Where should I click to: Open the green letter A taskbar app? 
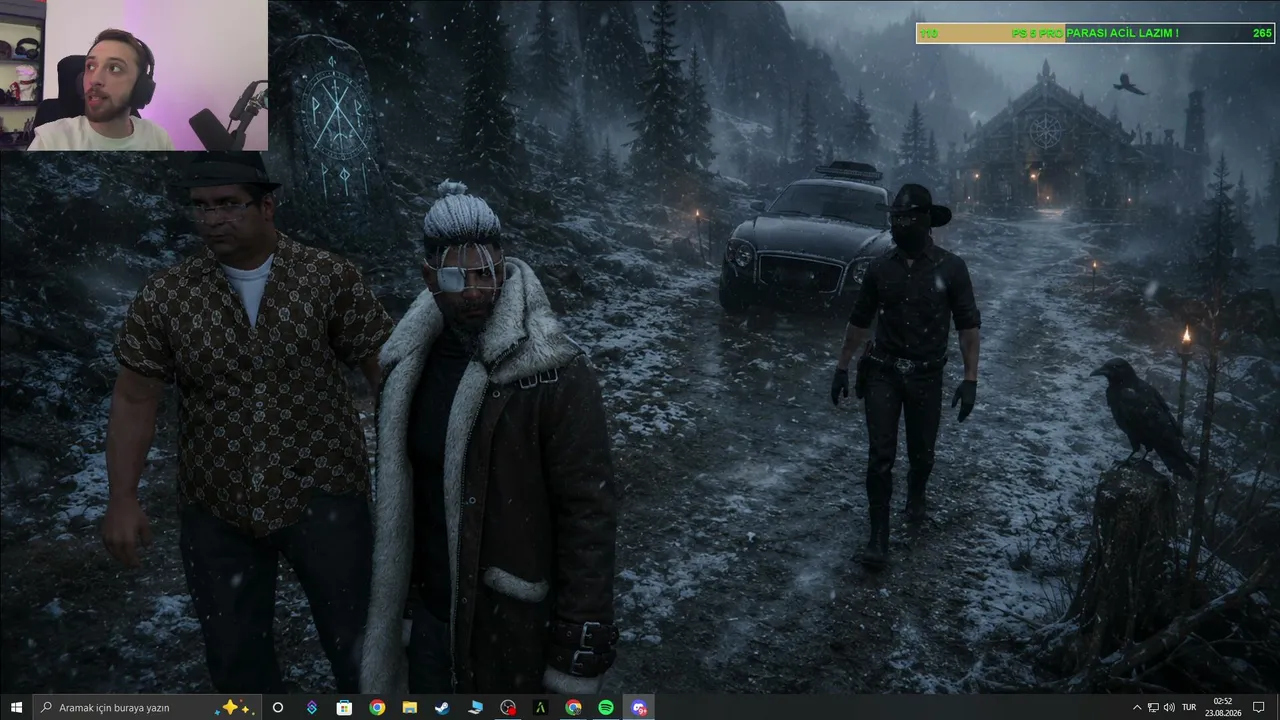pos(540,707)
